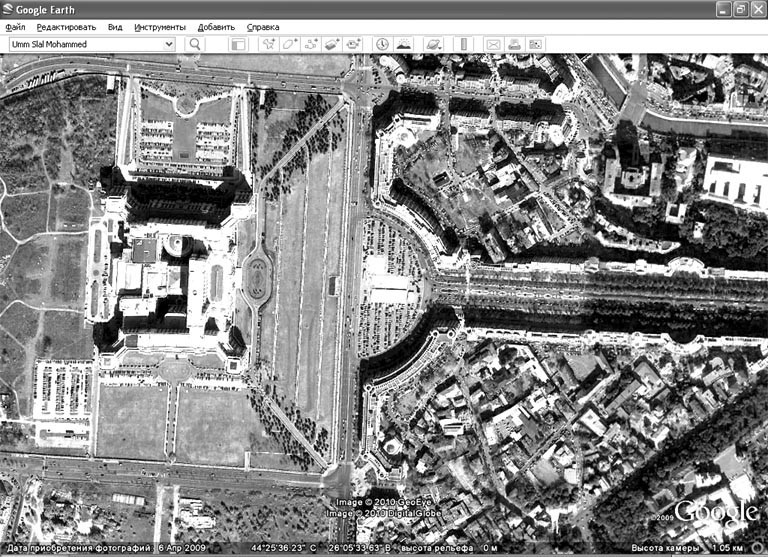Toggle sunlight across the landscape
This screenshot has width=768, height=557.
point(403,44)
